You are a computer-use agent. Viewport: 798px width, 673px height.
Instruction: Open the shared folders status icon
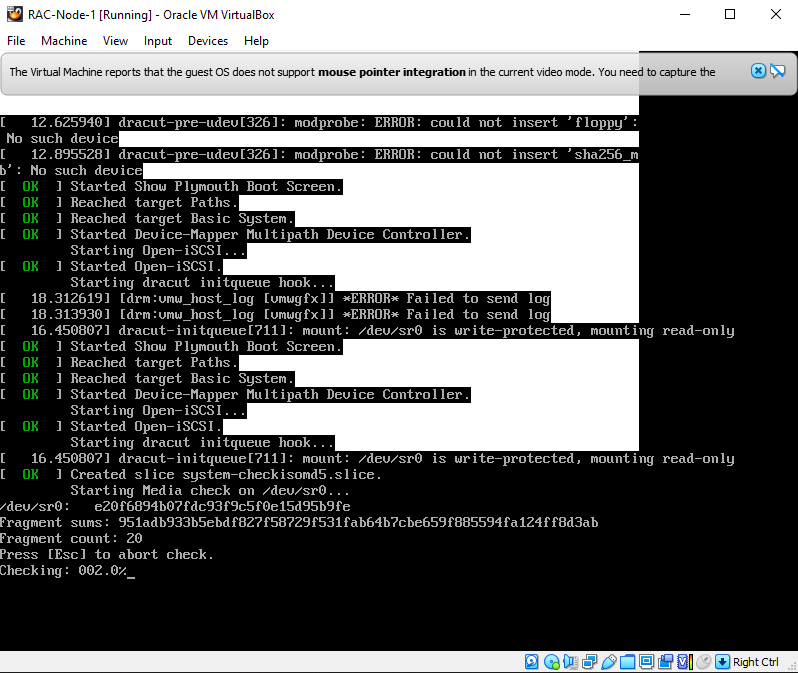[x=627, y=662]
